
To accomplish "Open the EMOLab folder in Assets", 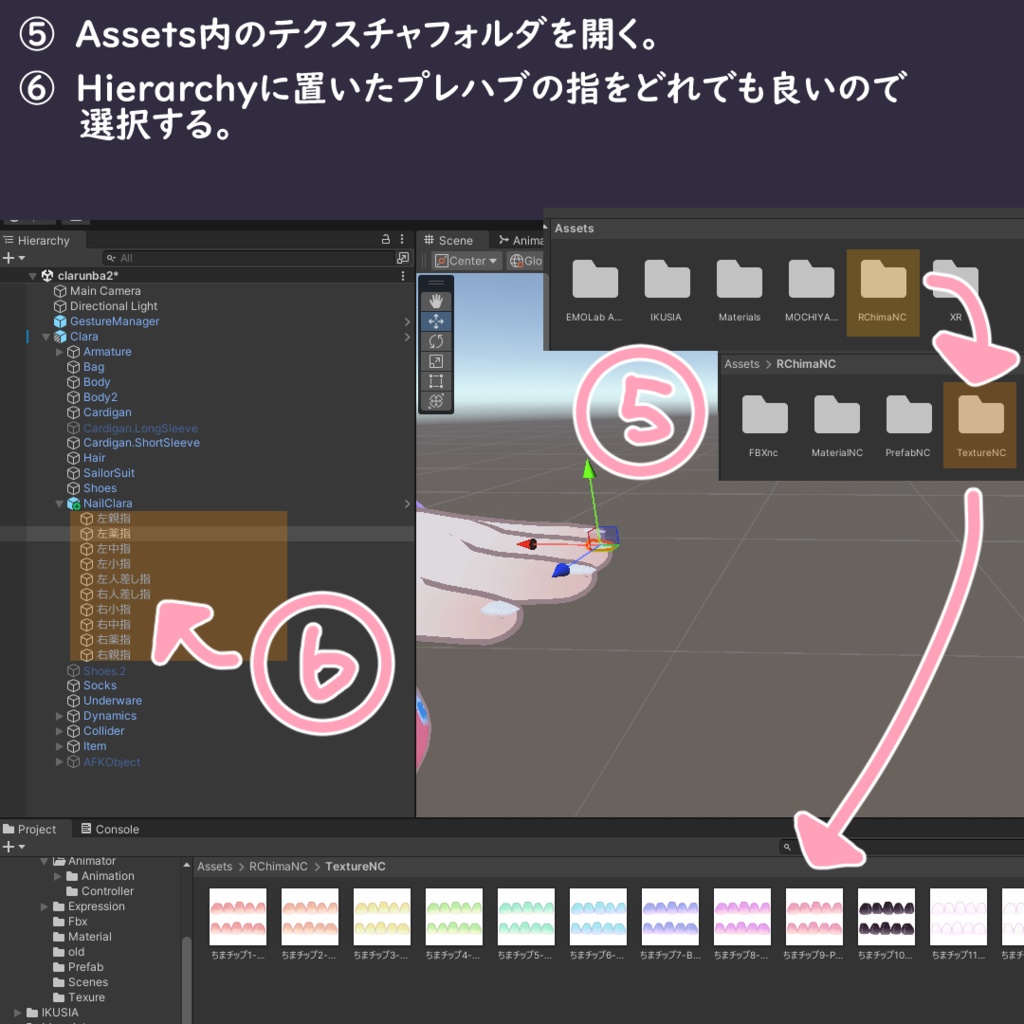I will tap(594, 292).
